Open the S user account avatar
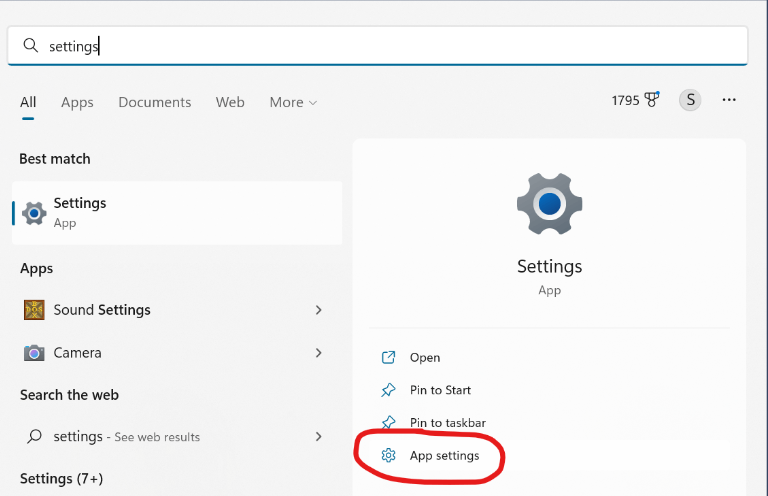This screenshot has height=496, width=768. (x=690, y=100)
